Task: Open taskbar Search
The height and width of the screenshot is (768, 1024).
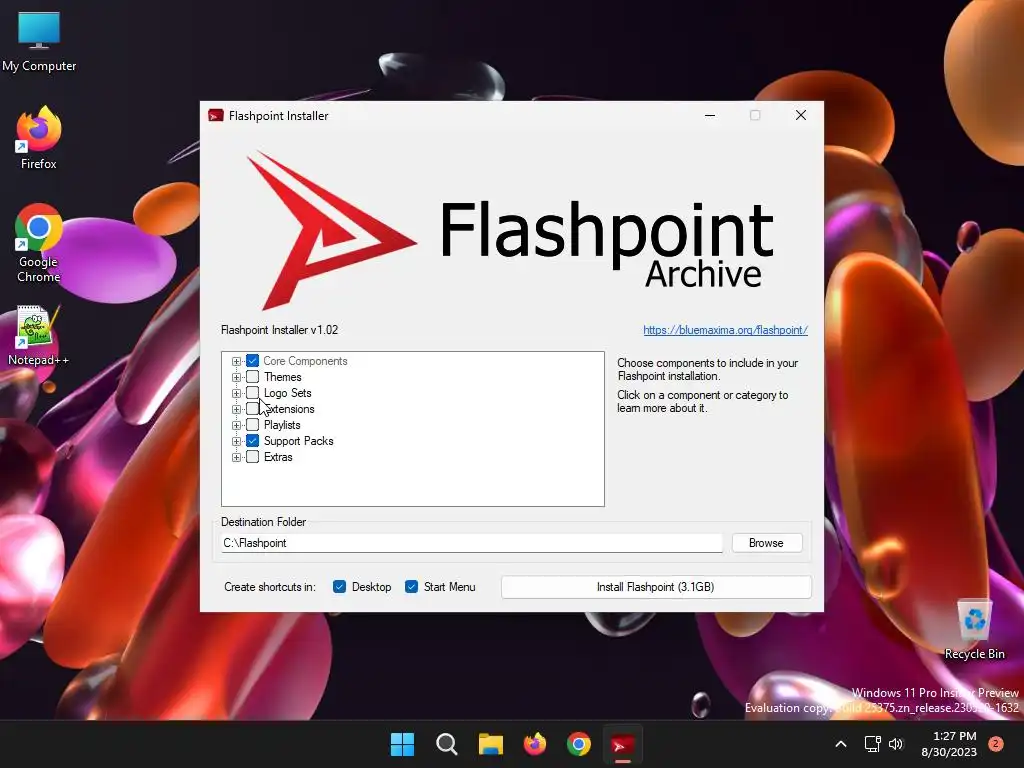Action: point(447,744)
